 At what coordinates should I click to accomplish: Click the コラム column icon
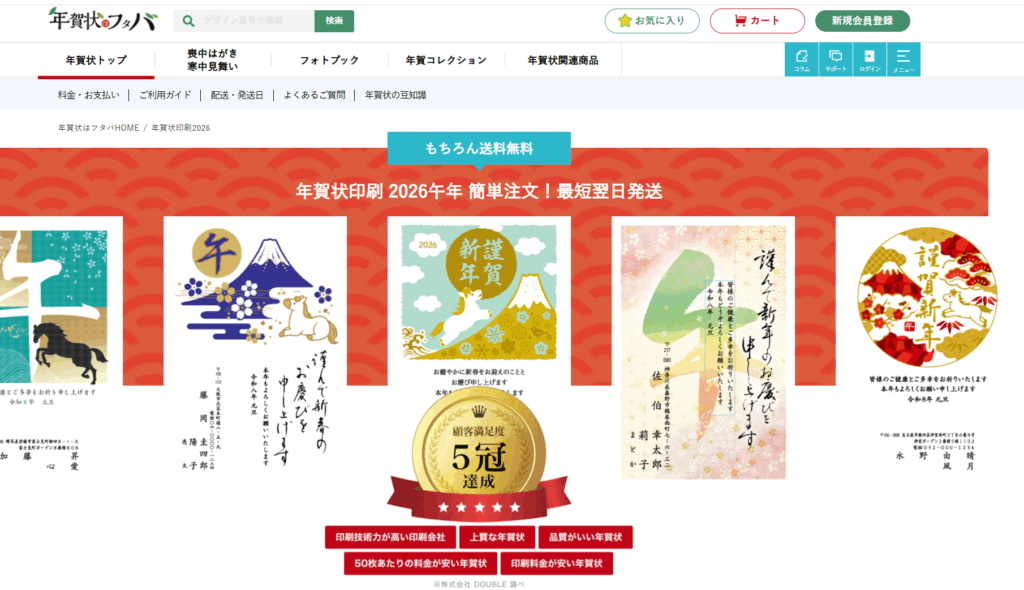[801, 59]
